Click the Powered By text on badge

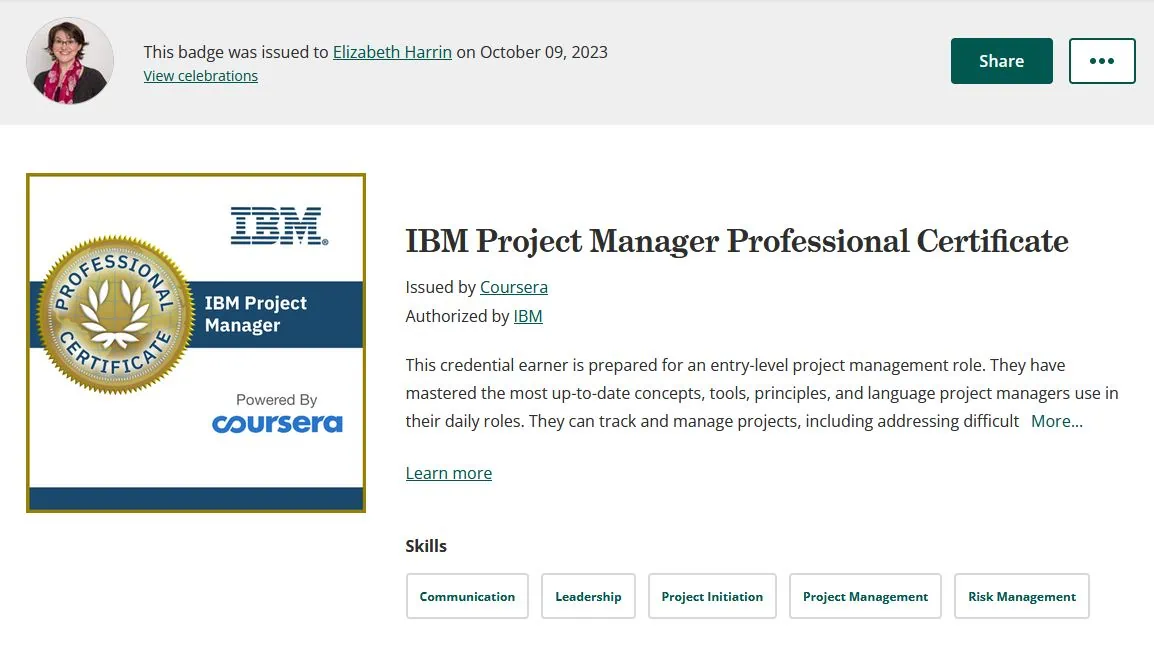point(277,400)
